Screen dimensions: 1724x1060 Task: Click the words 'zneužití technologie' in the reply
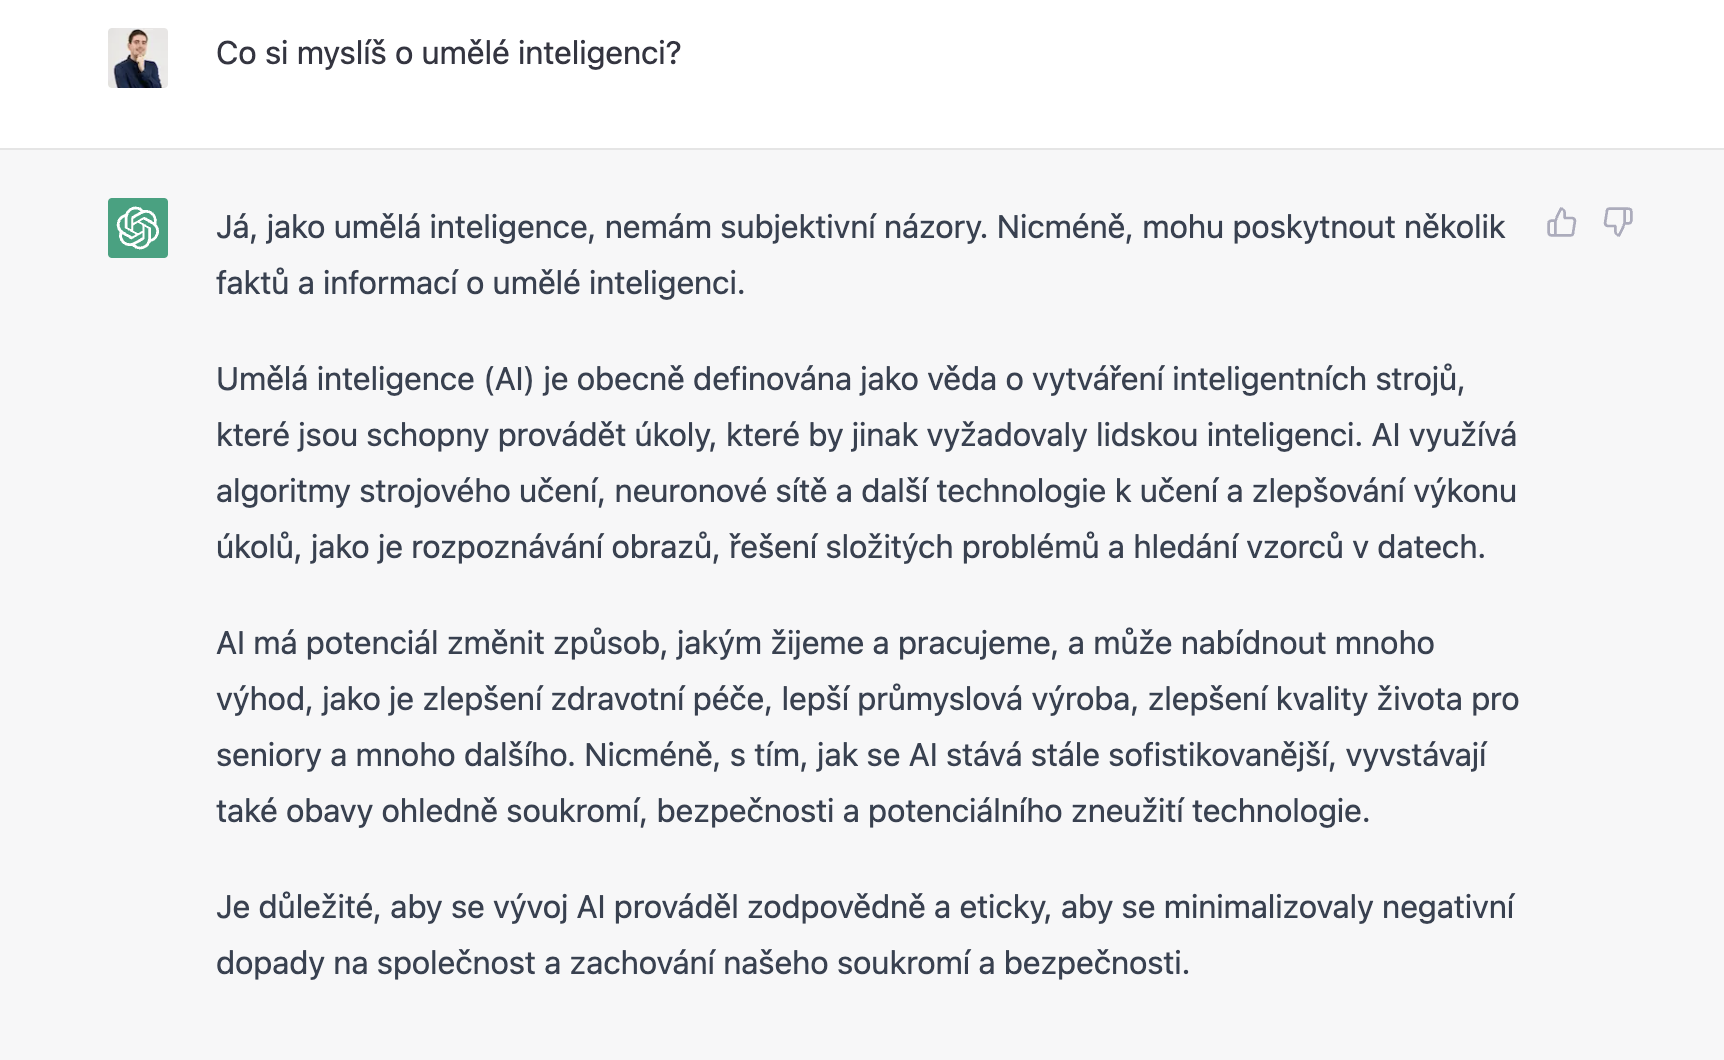point(1220,811)
